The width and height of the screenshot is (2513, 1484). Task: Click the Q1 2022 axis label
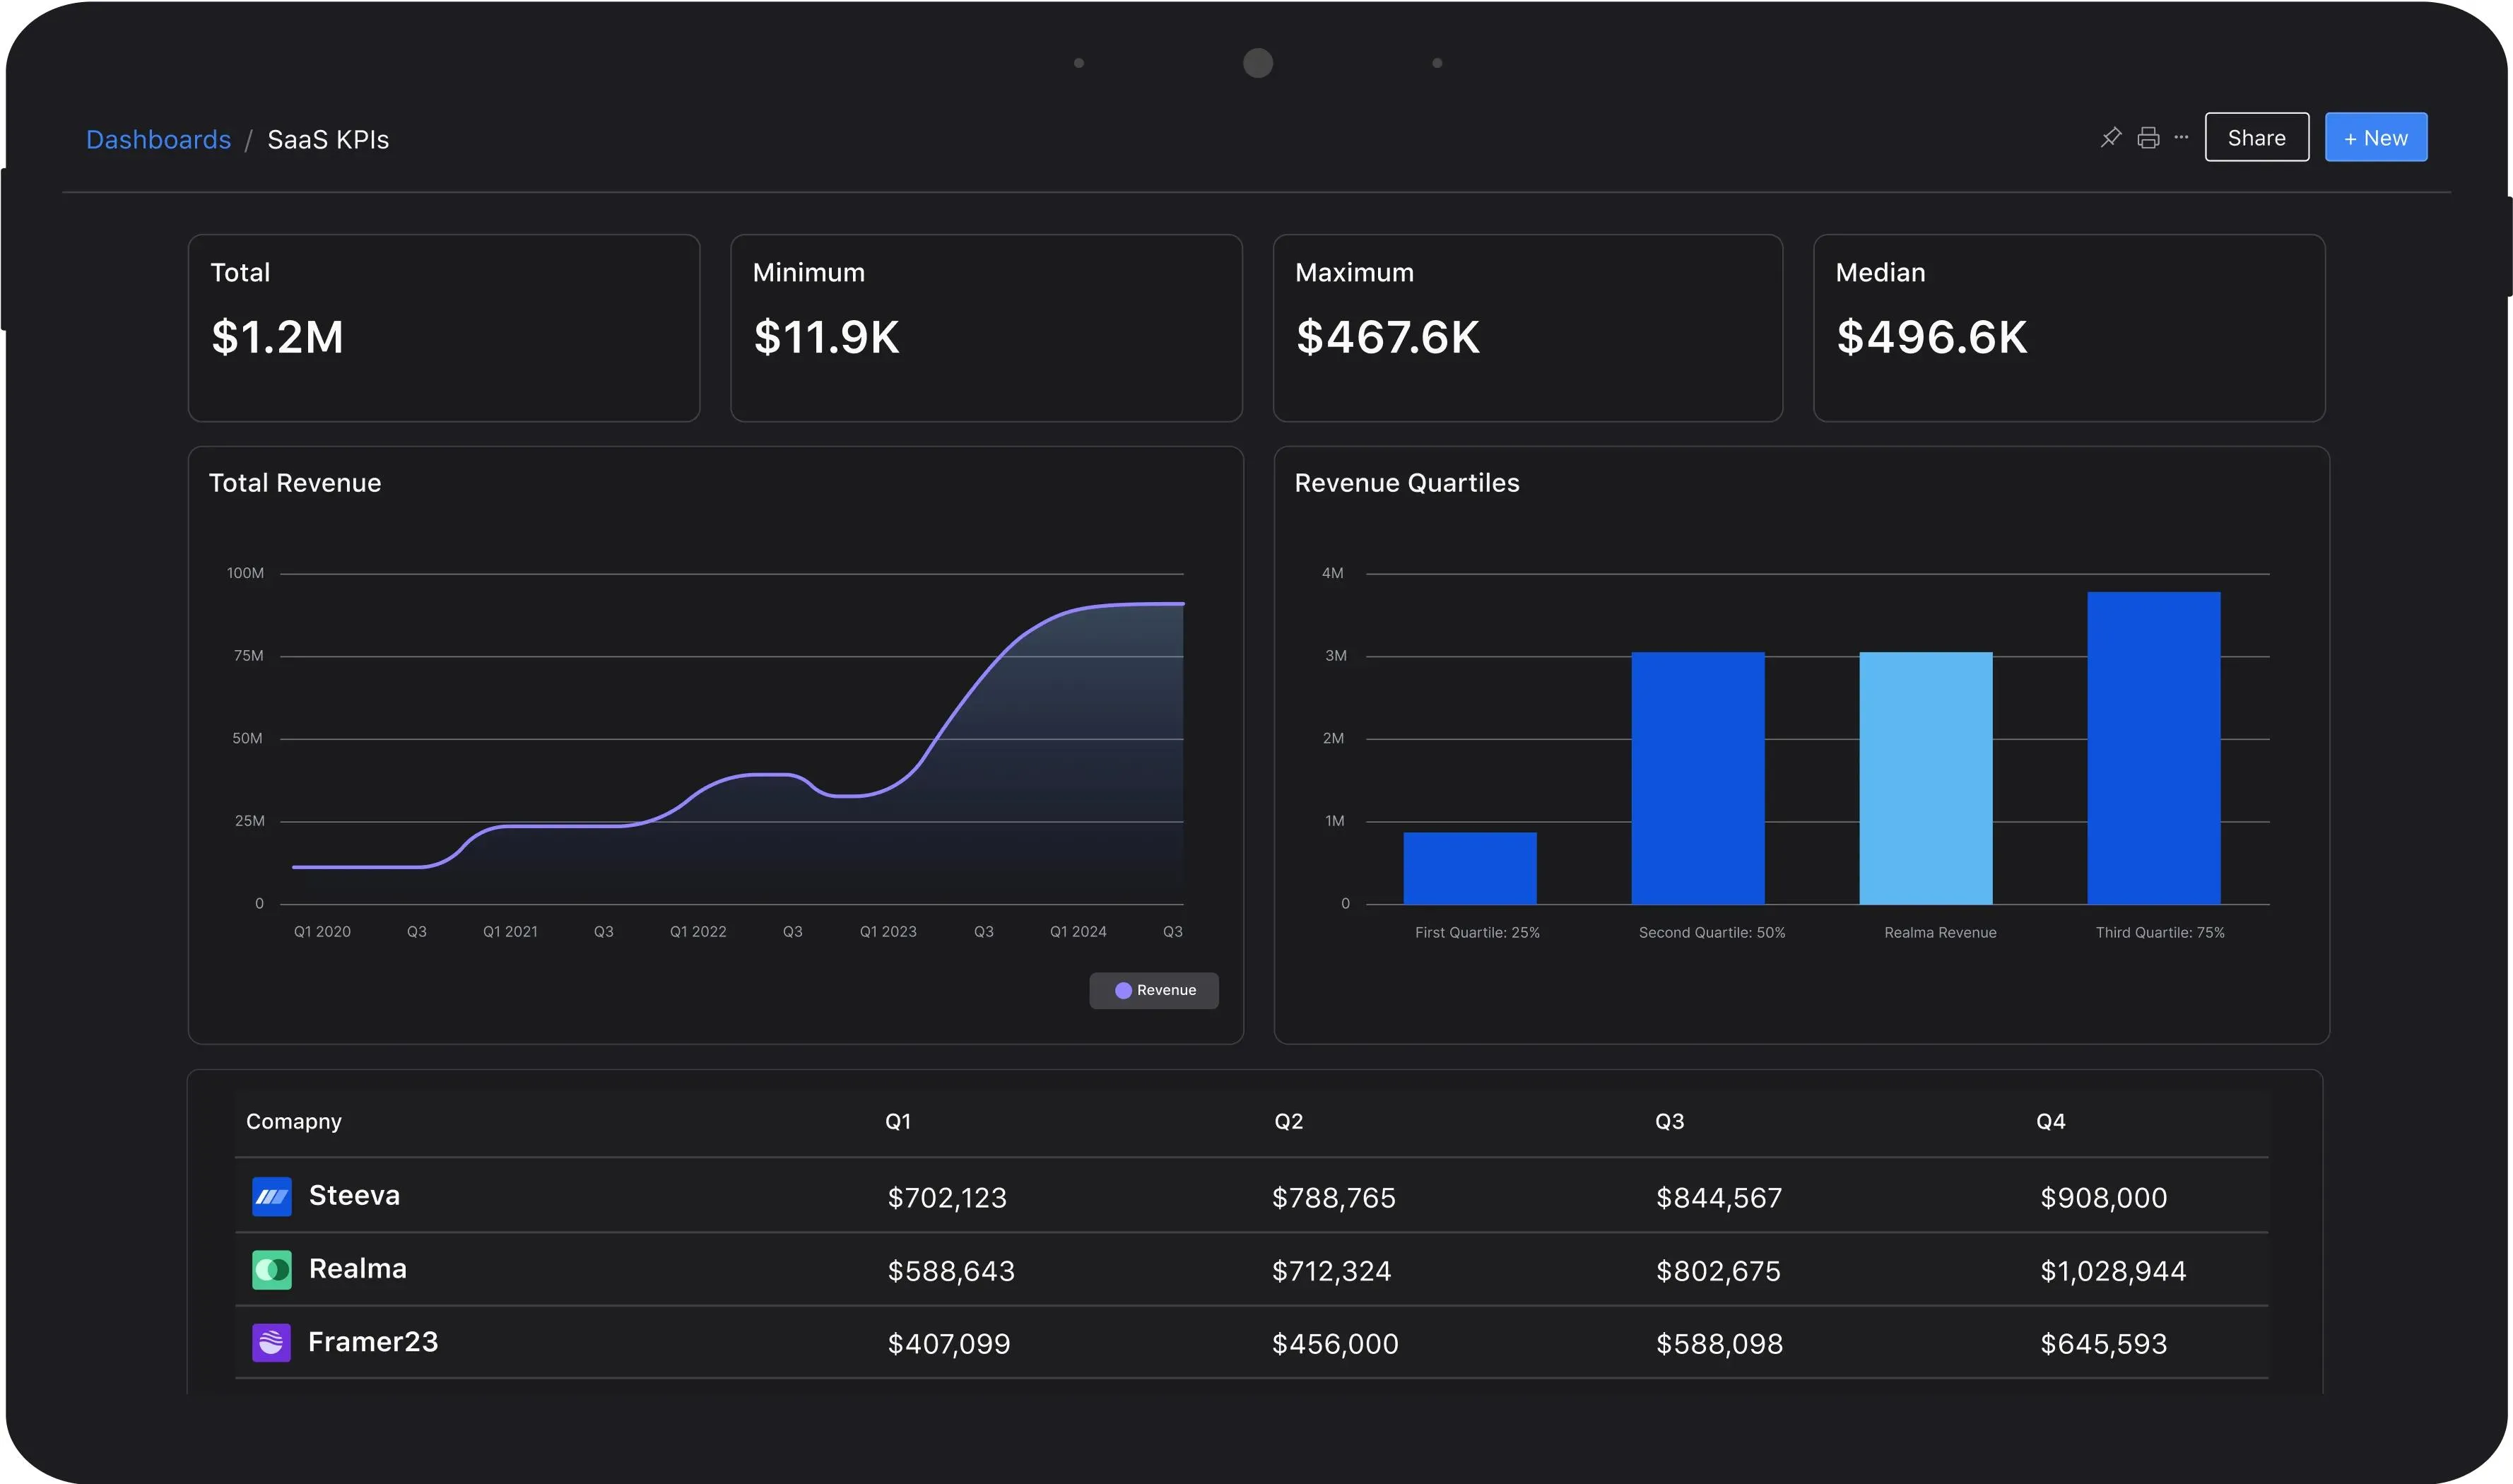pyautogui.click(x=698, y=932)
